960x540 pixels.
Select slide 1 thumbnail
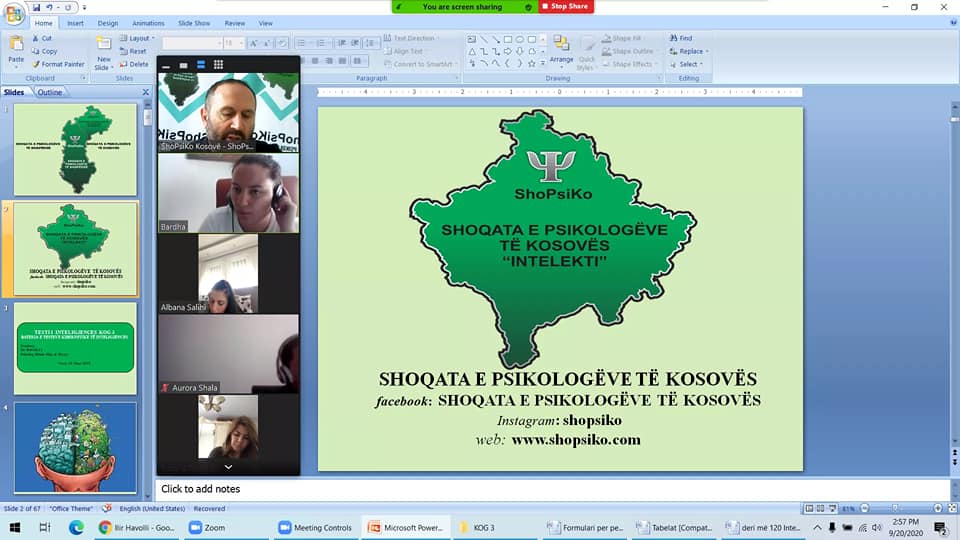coord(75,149)
